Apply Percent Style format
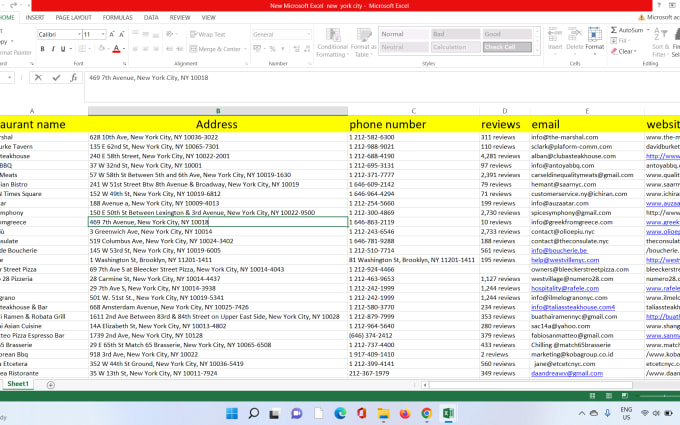The image size is (680, 425). pyautogui.click(x=272, y=49)
